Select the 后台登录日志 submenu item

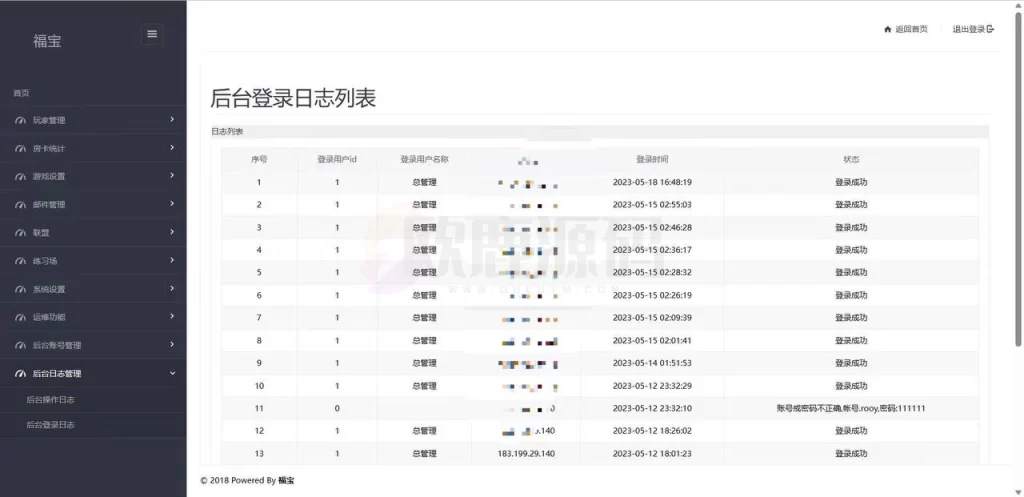50,425
